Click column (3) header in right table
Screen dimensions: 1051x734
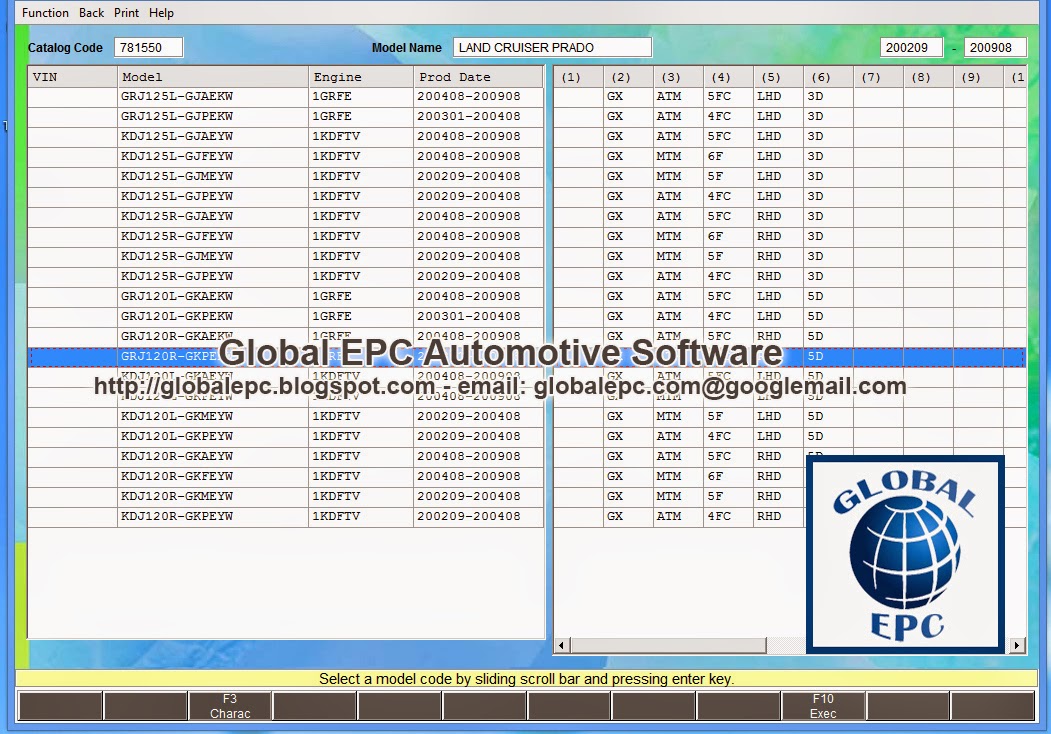(678, 76)
